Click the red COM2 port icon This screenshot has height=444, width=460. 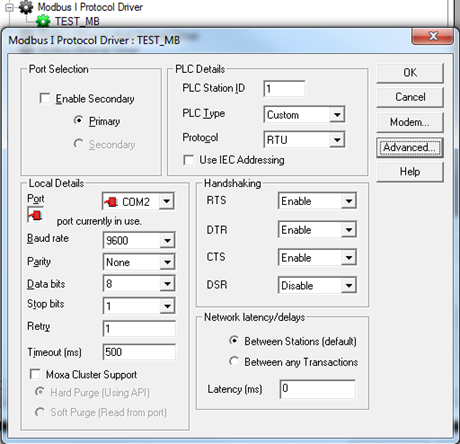tap(111, 202)
